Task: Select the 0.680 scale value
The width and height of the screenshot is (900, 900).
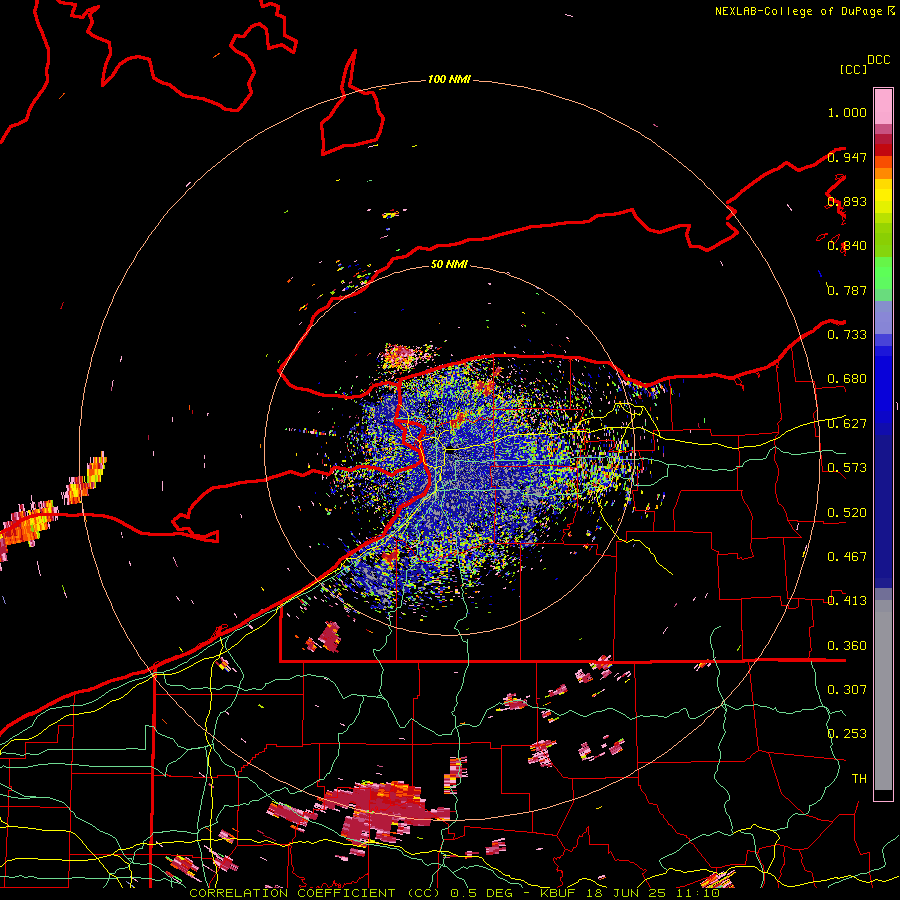Action: [x=847, y=379]
